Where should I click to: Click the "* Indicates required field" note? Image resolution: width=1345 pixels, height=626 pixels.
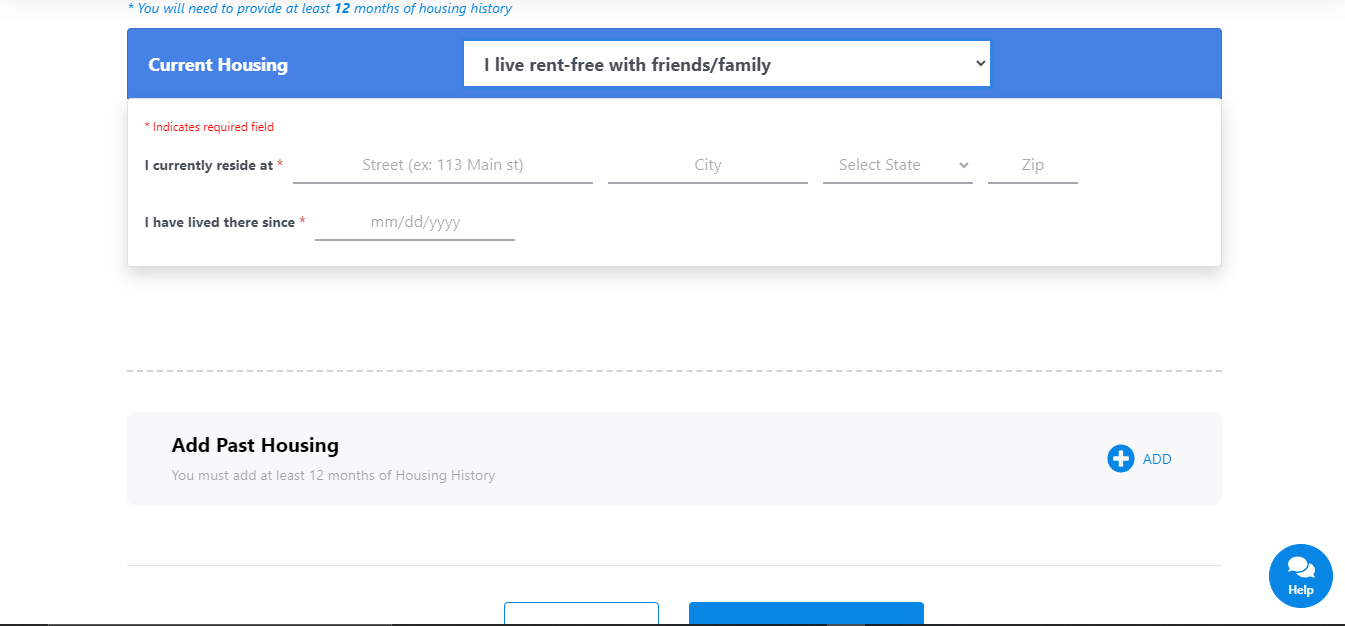209,127
